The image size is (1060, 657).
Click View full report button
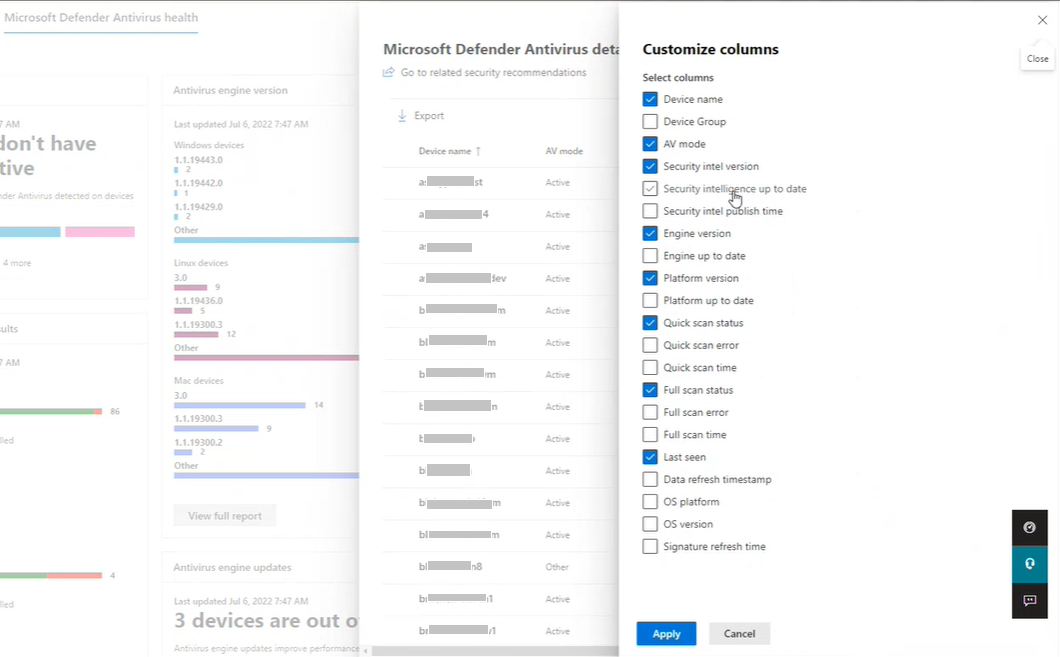(225, 516)
